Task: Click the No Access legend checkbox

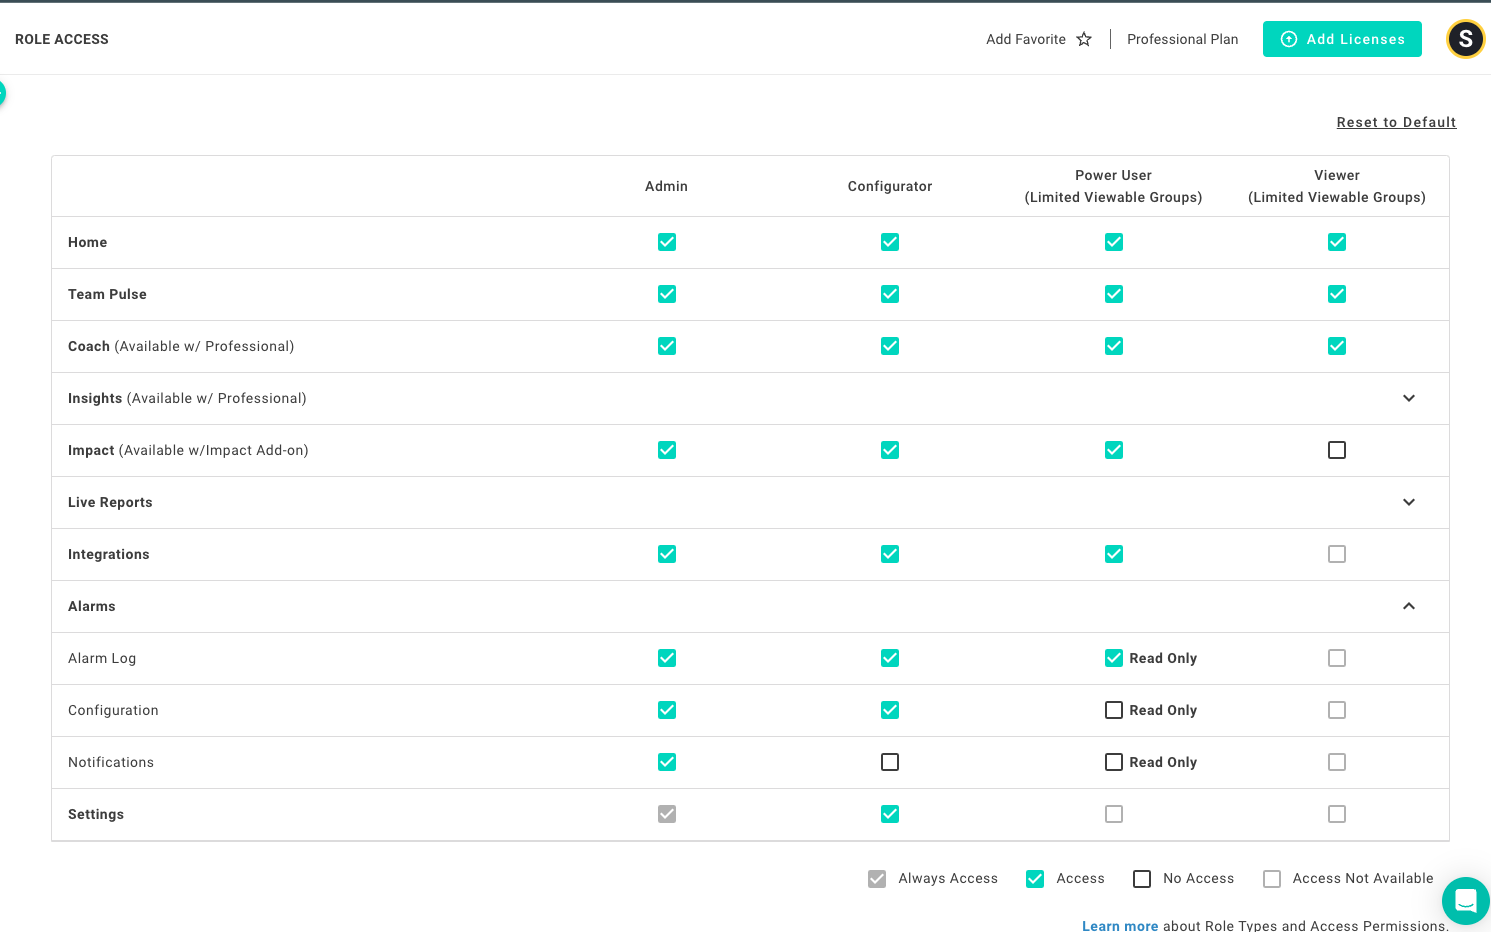Action: click(x=1142, y=879)
